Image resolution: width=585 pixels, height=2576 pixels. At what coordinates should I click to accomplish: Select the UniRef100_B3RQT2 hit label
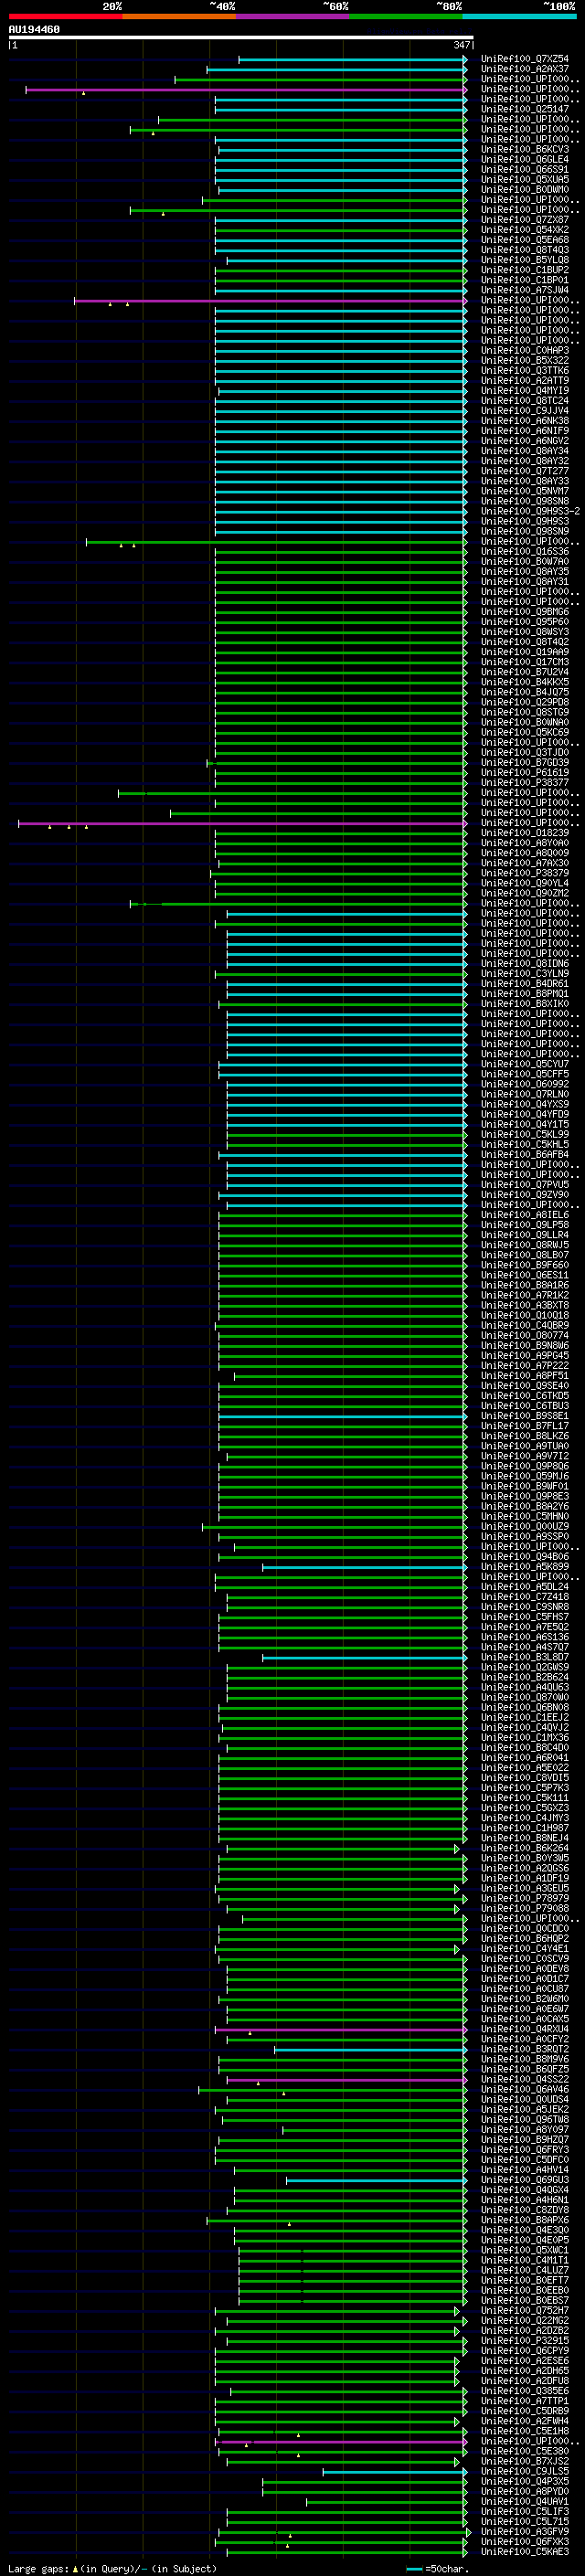pyautogui.click(x=524, y=2049)
